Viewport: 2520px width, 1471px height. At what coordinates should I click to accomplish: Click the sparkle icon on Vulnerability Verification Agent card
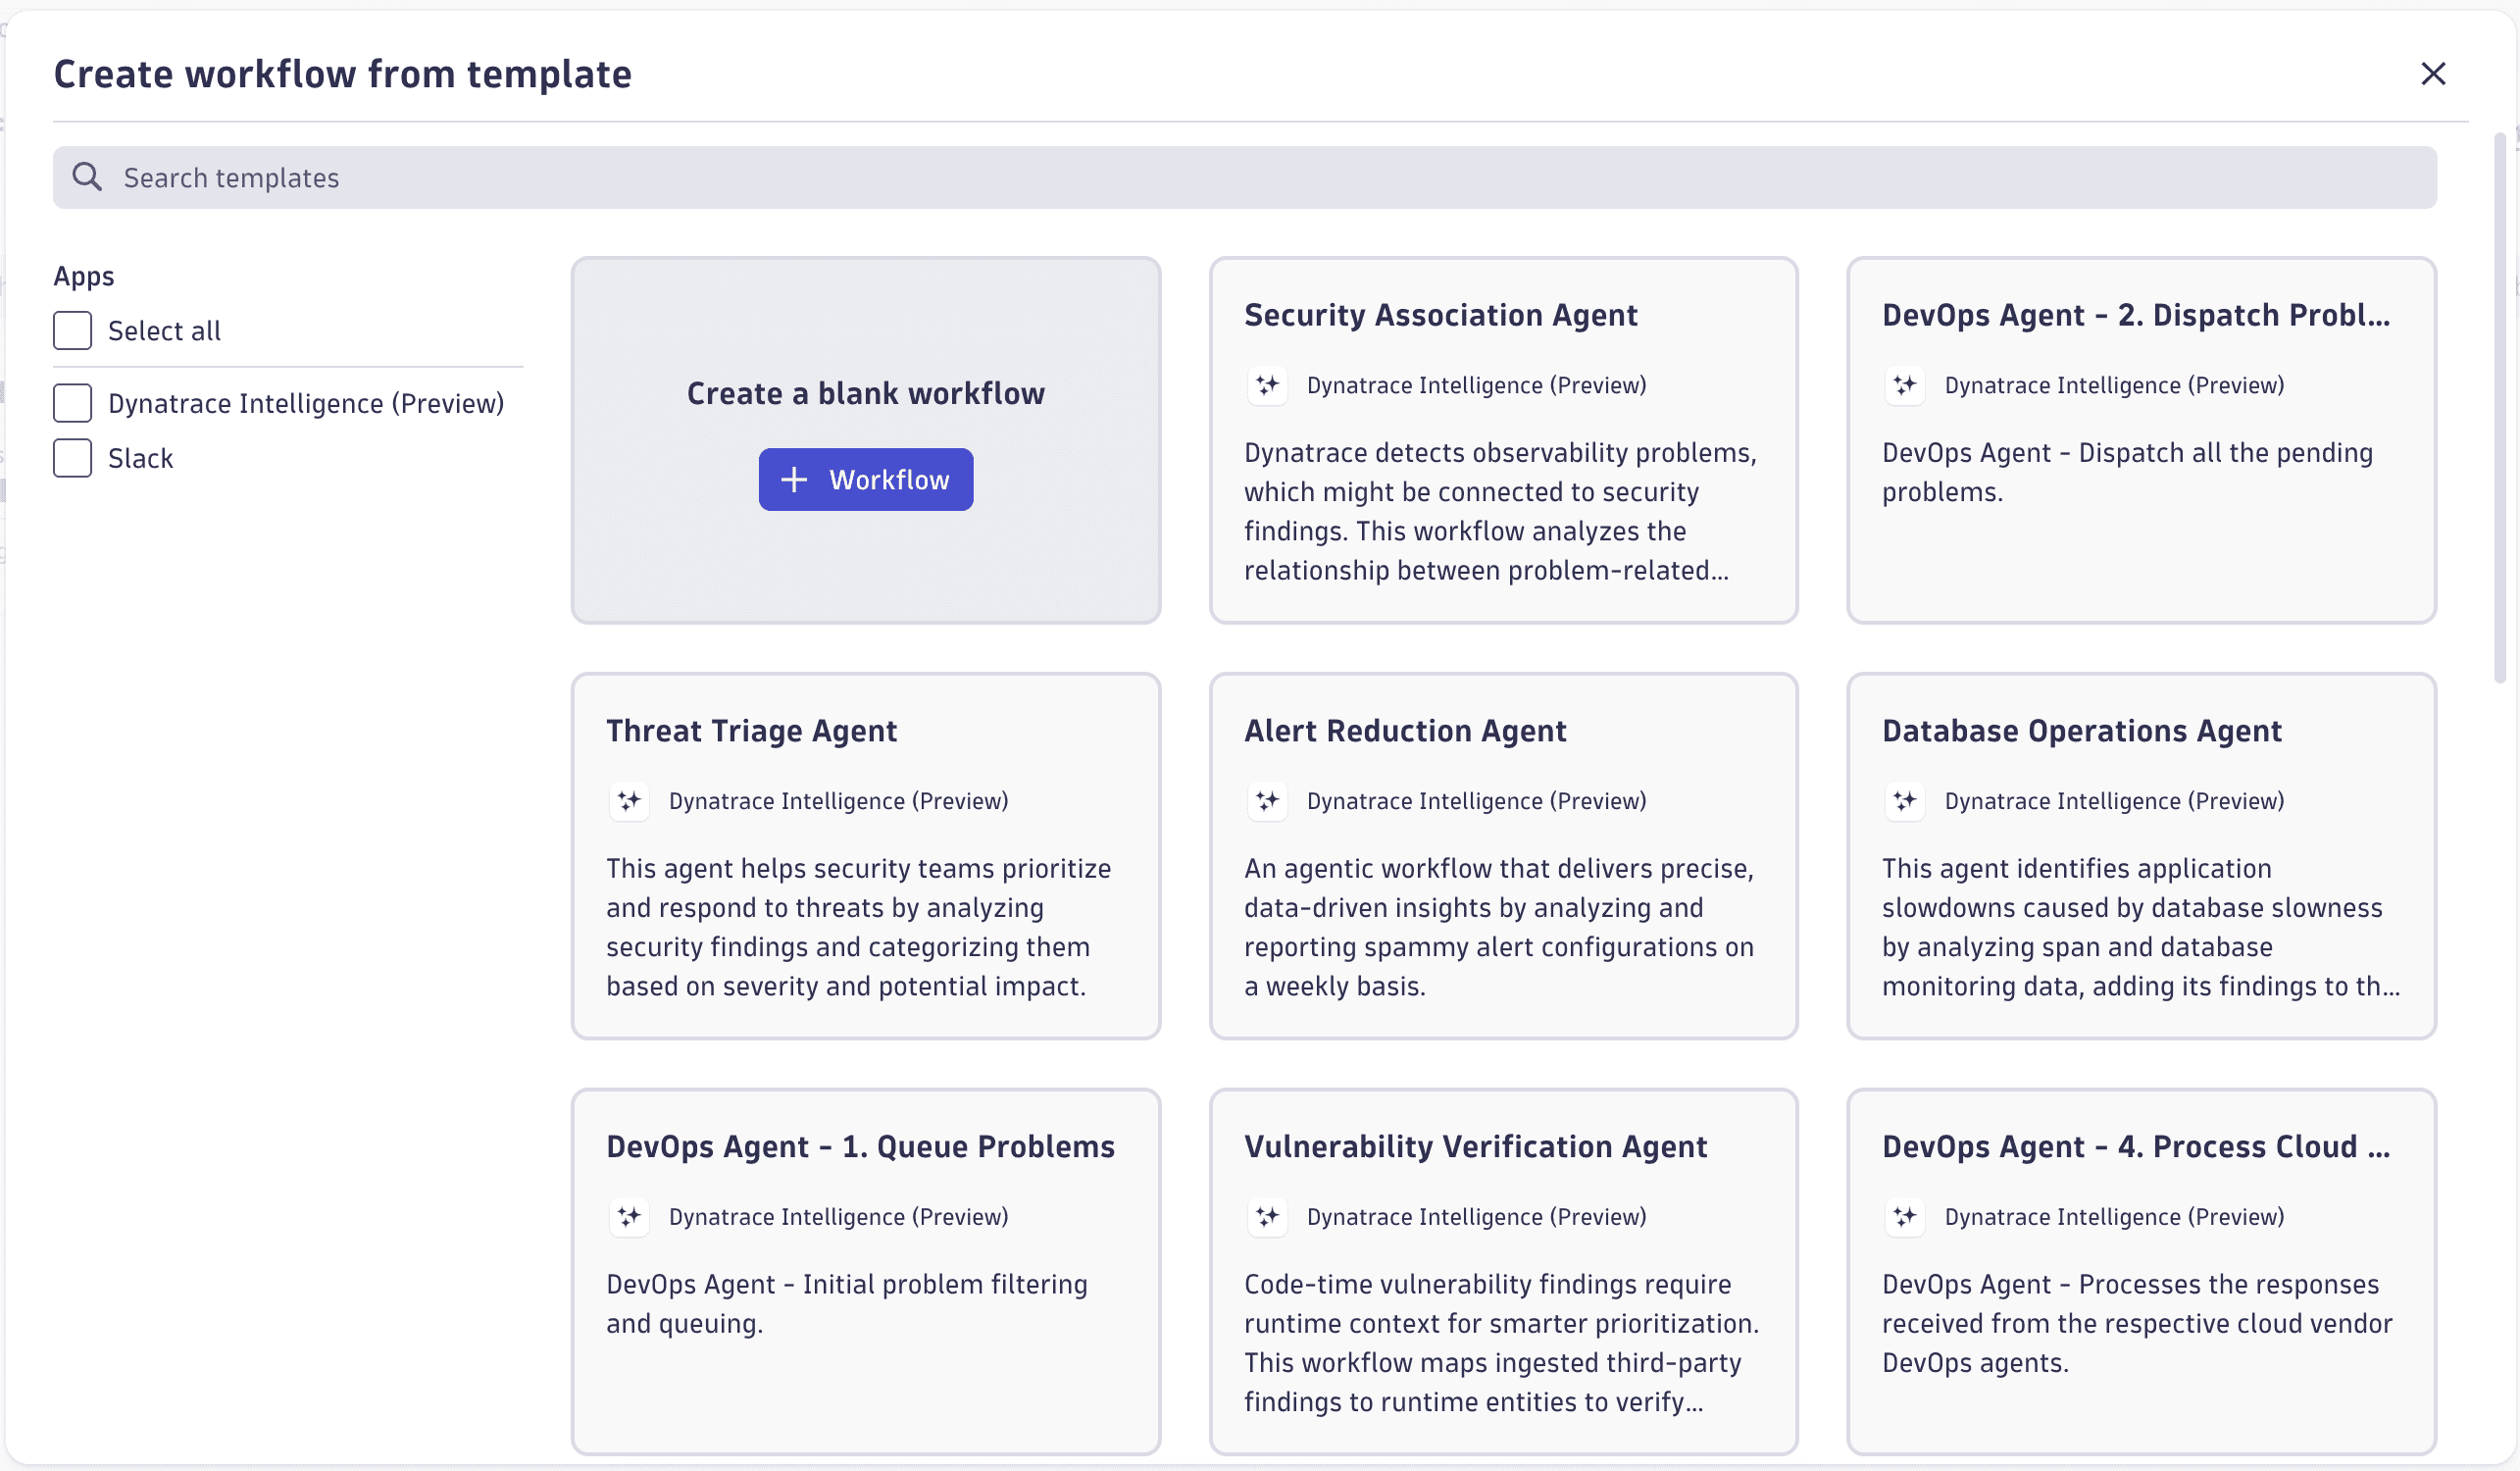click(1267, 1217)
